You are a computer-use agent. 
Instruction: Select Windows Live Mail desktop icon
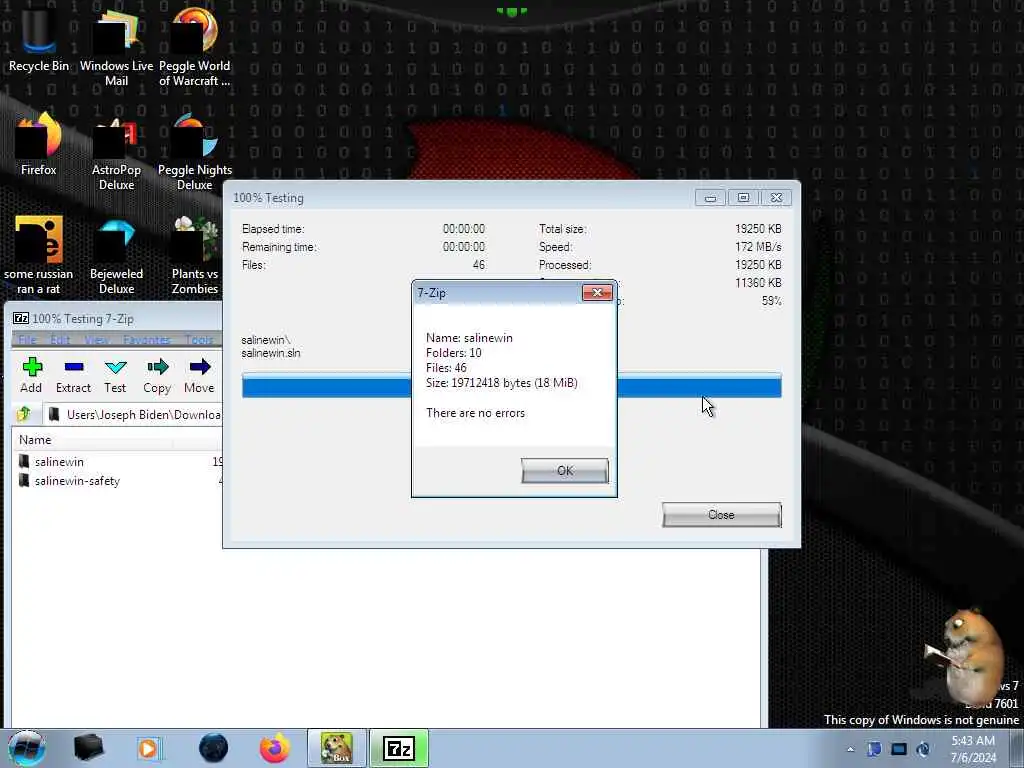click(116, 46)
